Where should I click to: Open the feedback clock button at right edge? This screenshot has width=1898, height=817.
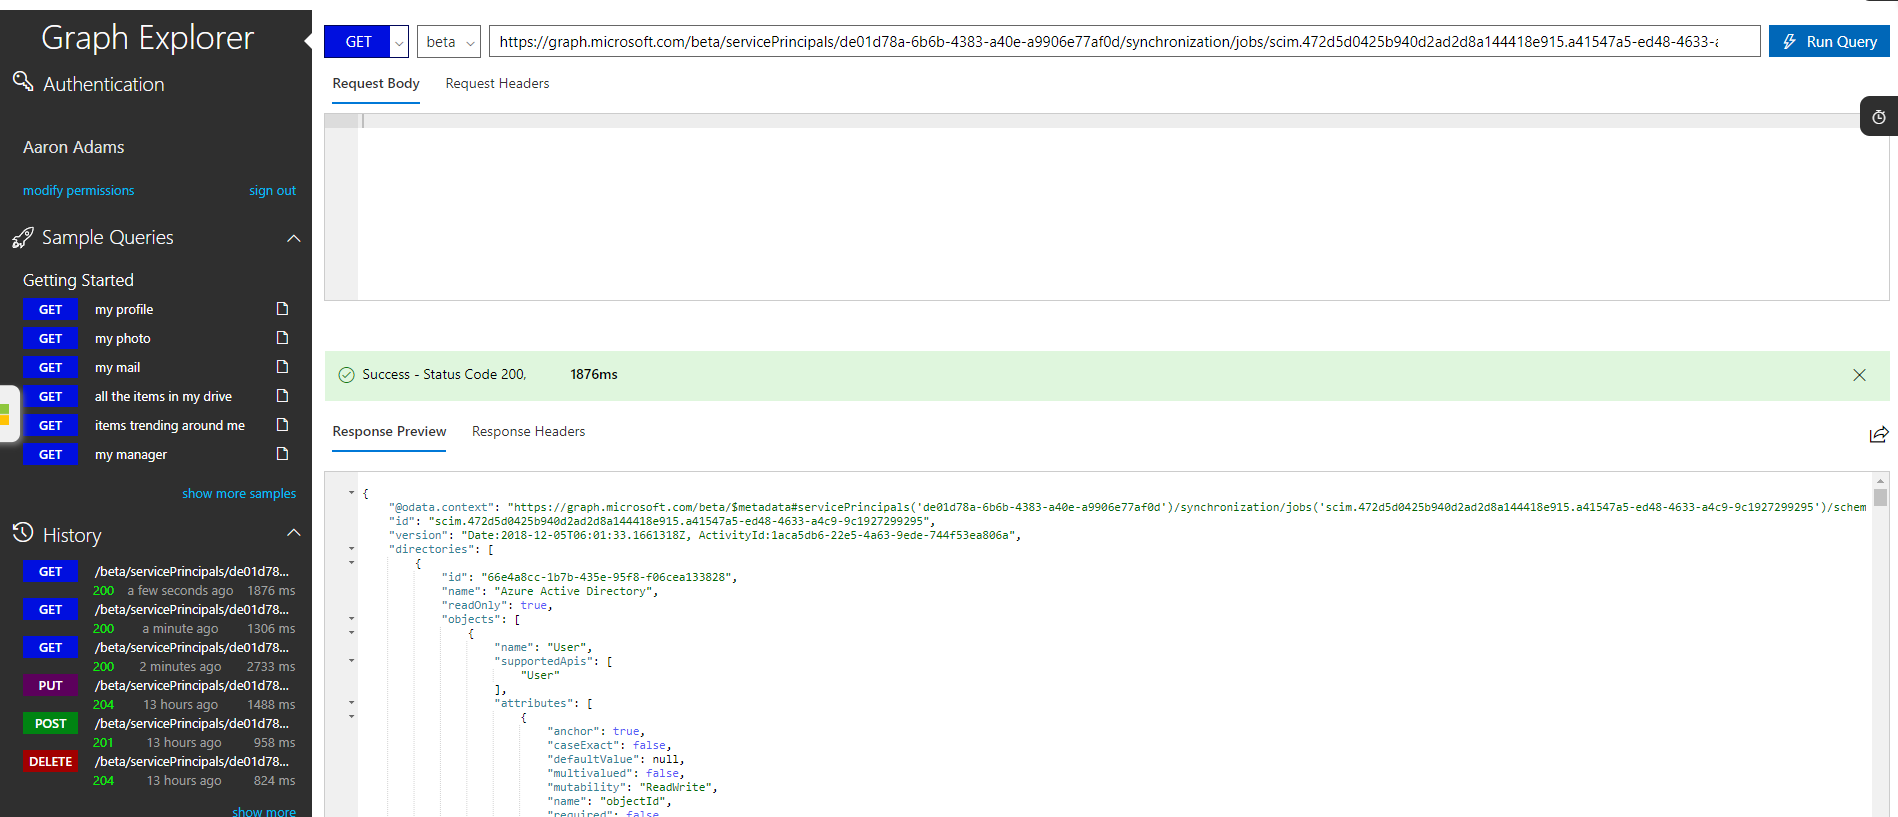pos(1879,117)
